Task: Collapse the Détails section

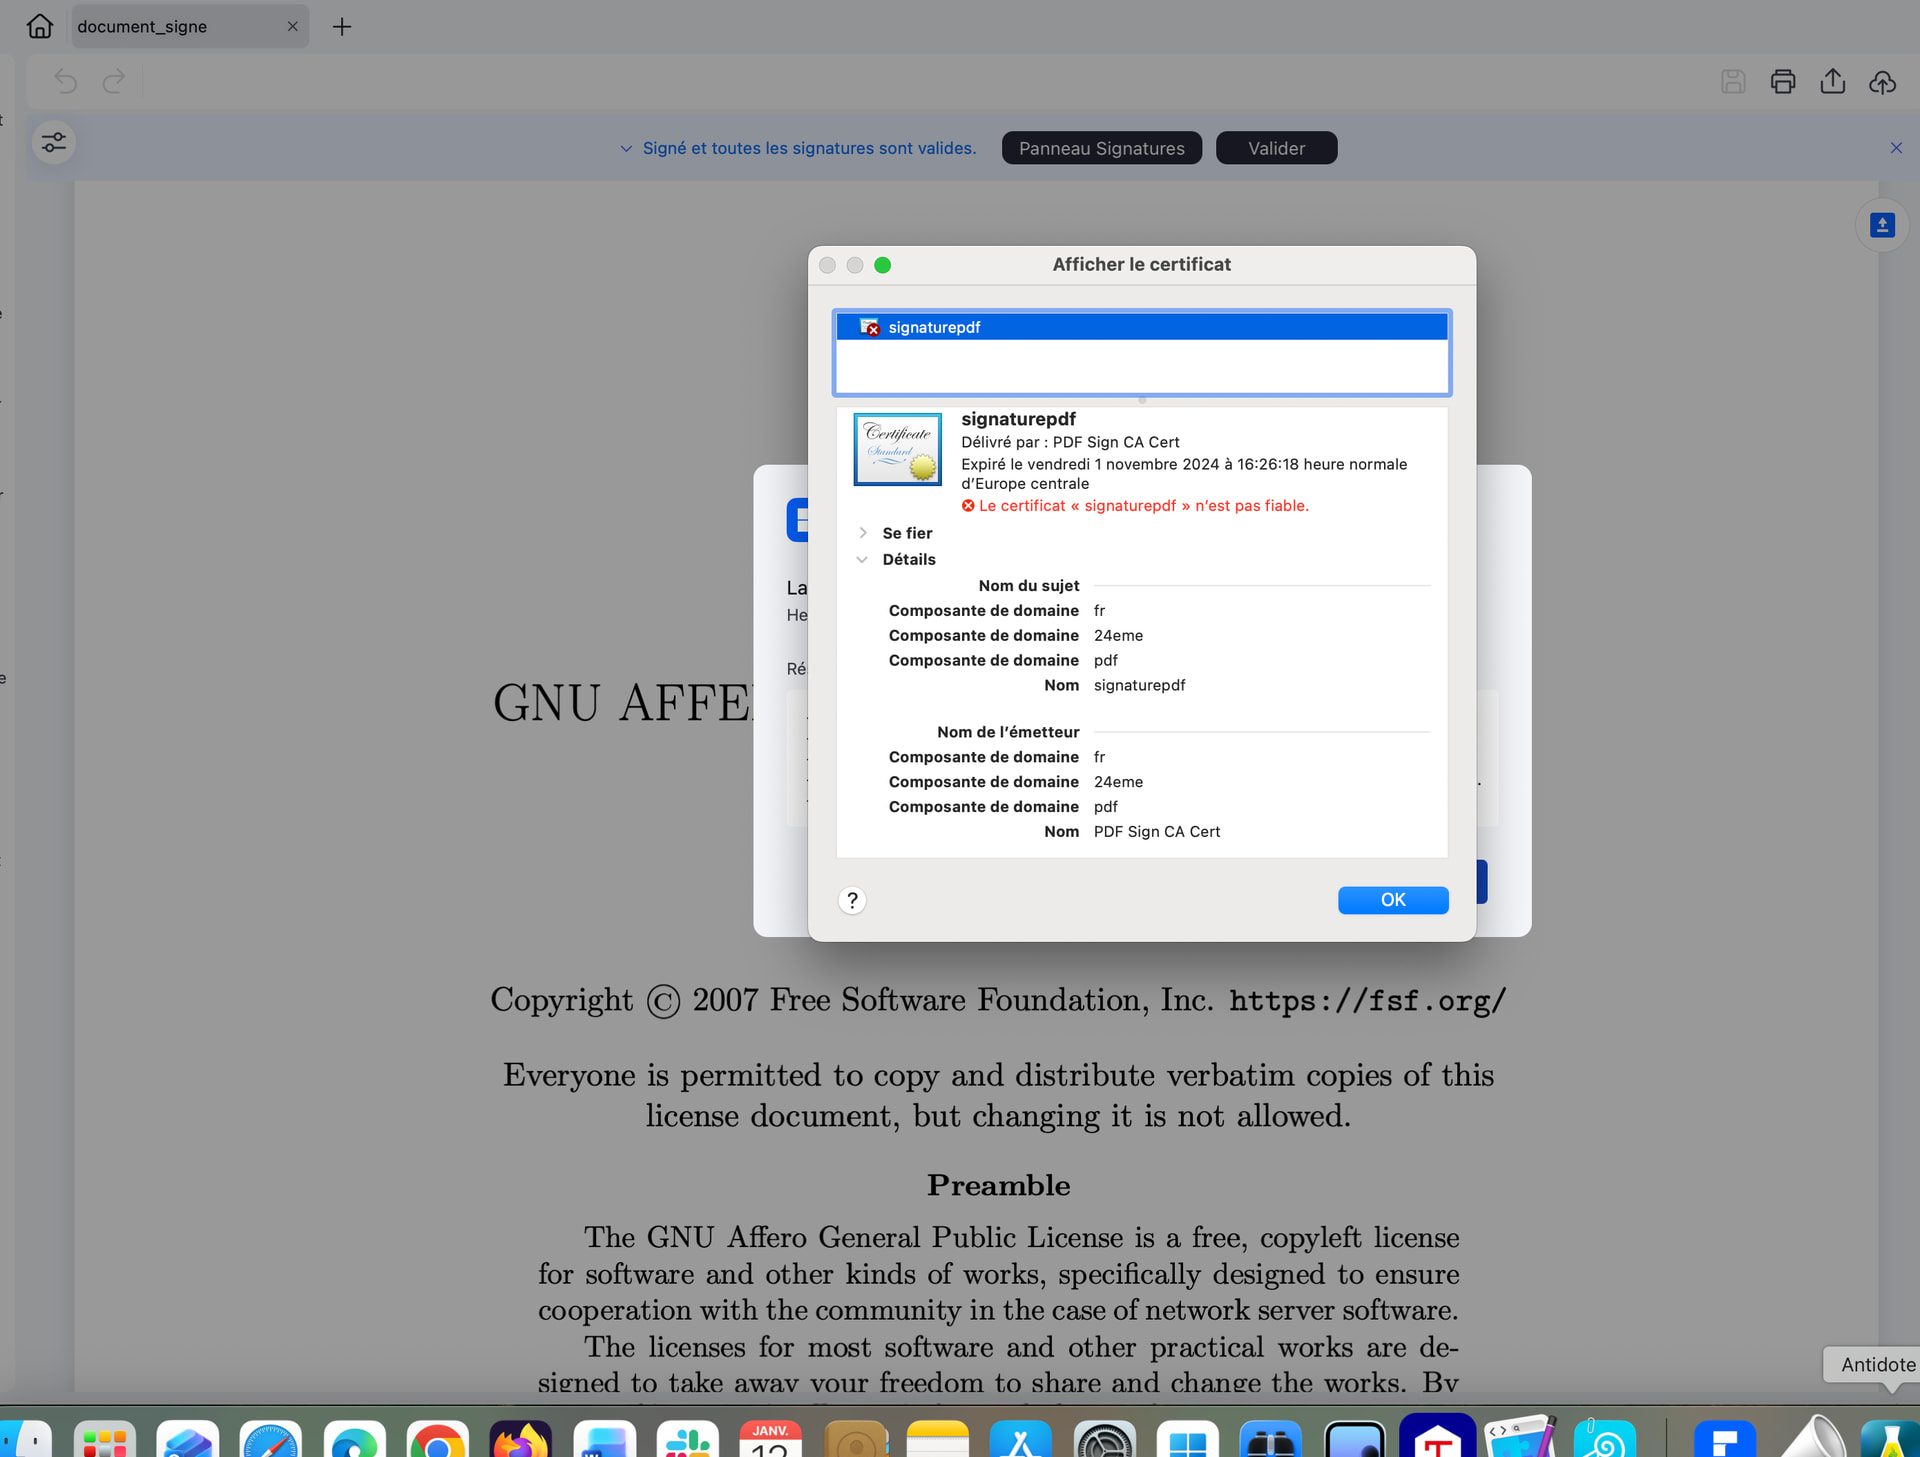Action: [862, 559]
